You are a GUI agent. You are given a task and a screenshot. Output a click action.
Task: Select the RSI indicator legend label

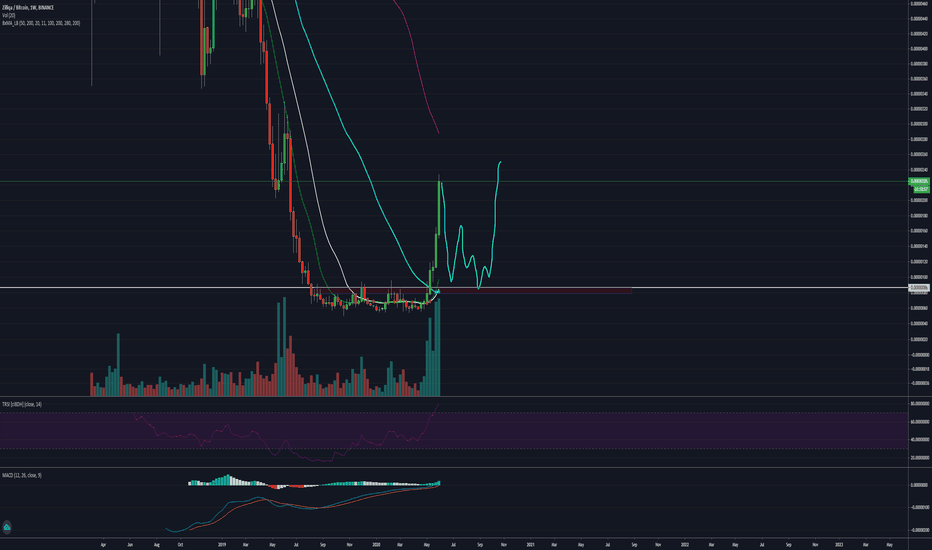(x=22, y=404)
